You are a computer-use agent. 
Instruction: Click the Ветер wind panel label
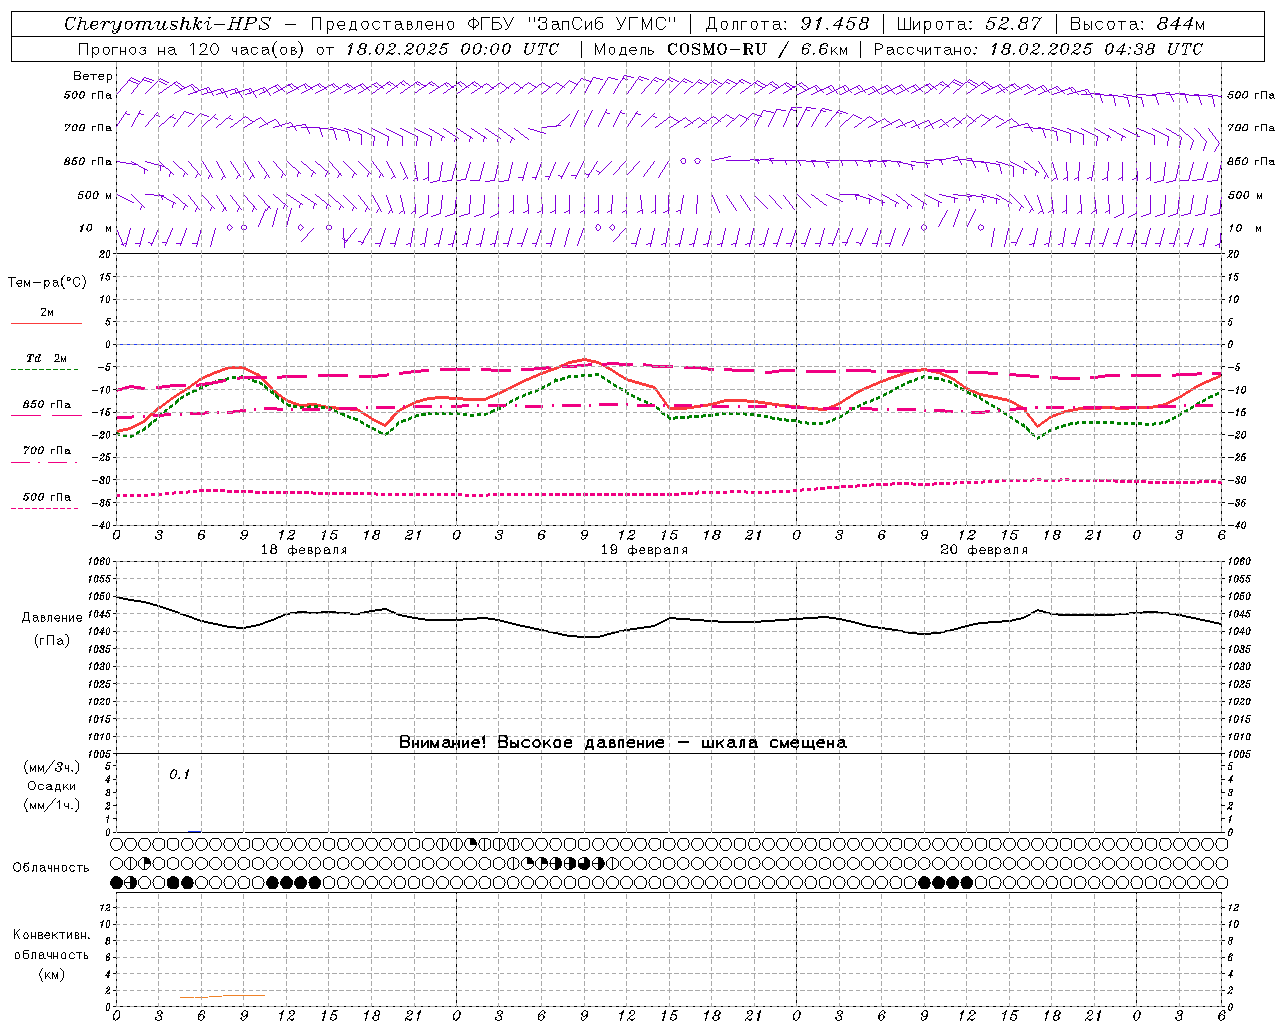coord(93,76)
